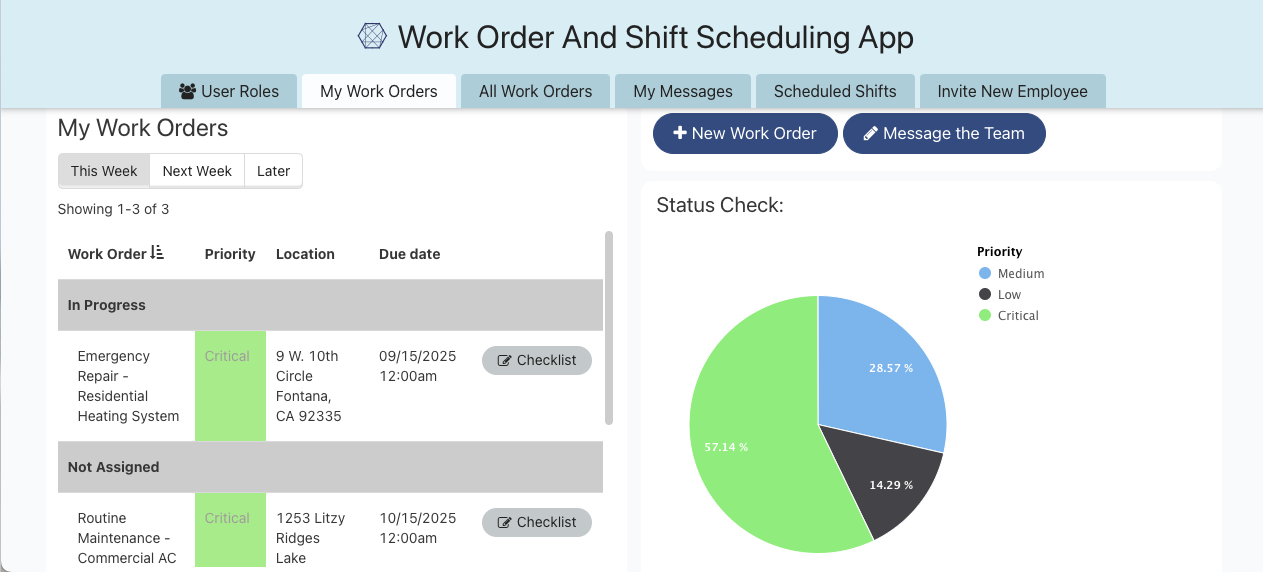Click the hexagon app logo icon
Screen dimensions: 1263x572
coord(372,37)
